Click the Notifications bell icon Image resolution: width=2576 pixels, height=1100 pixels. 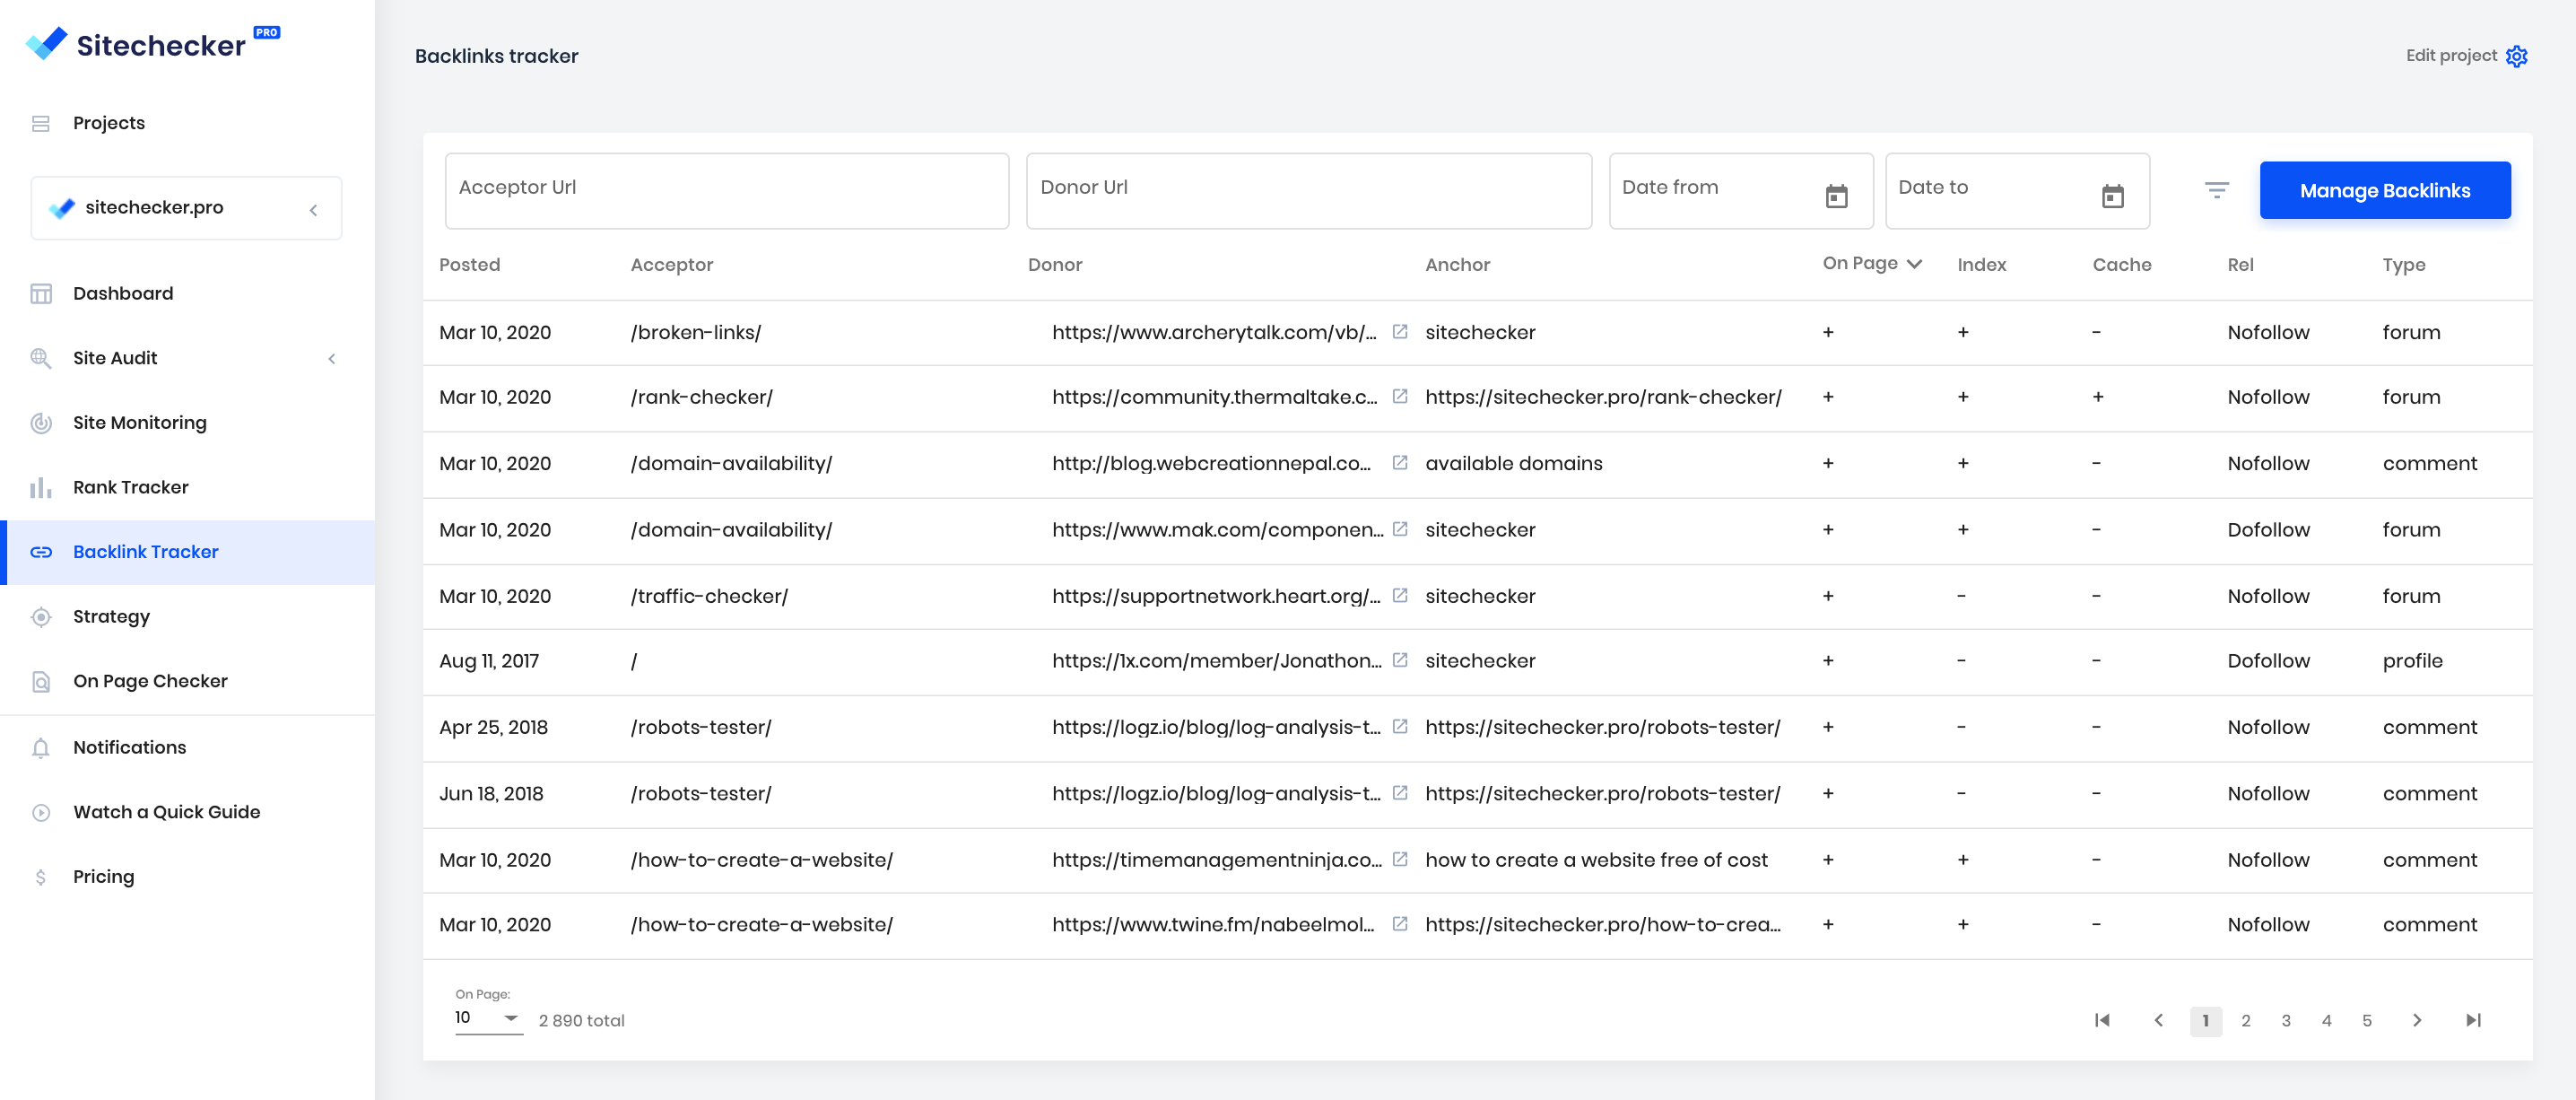point(41,748)
